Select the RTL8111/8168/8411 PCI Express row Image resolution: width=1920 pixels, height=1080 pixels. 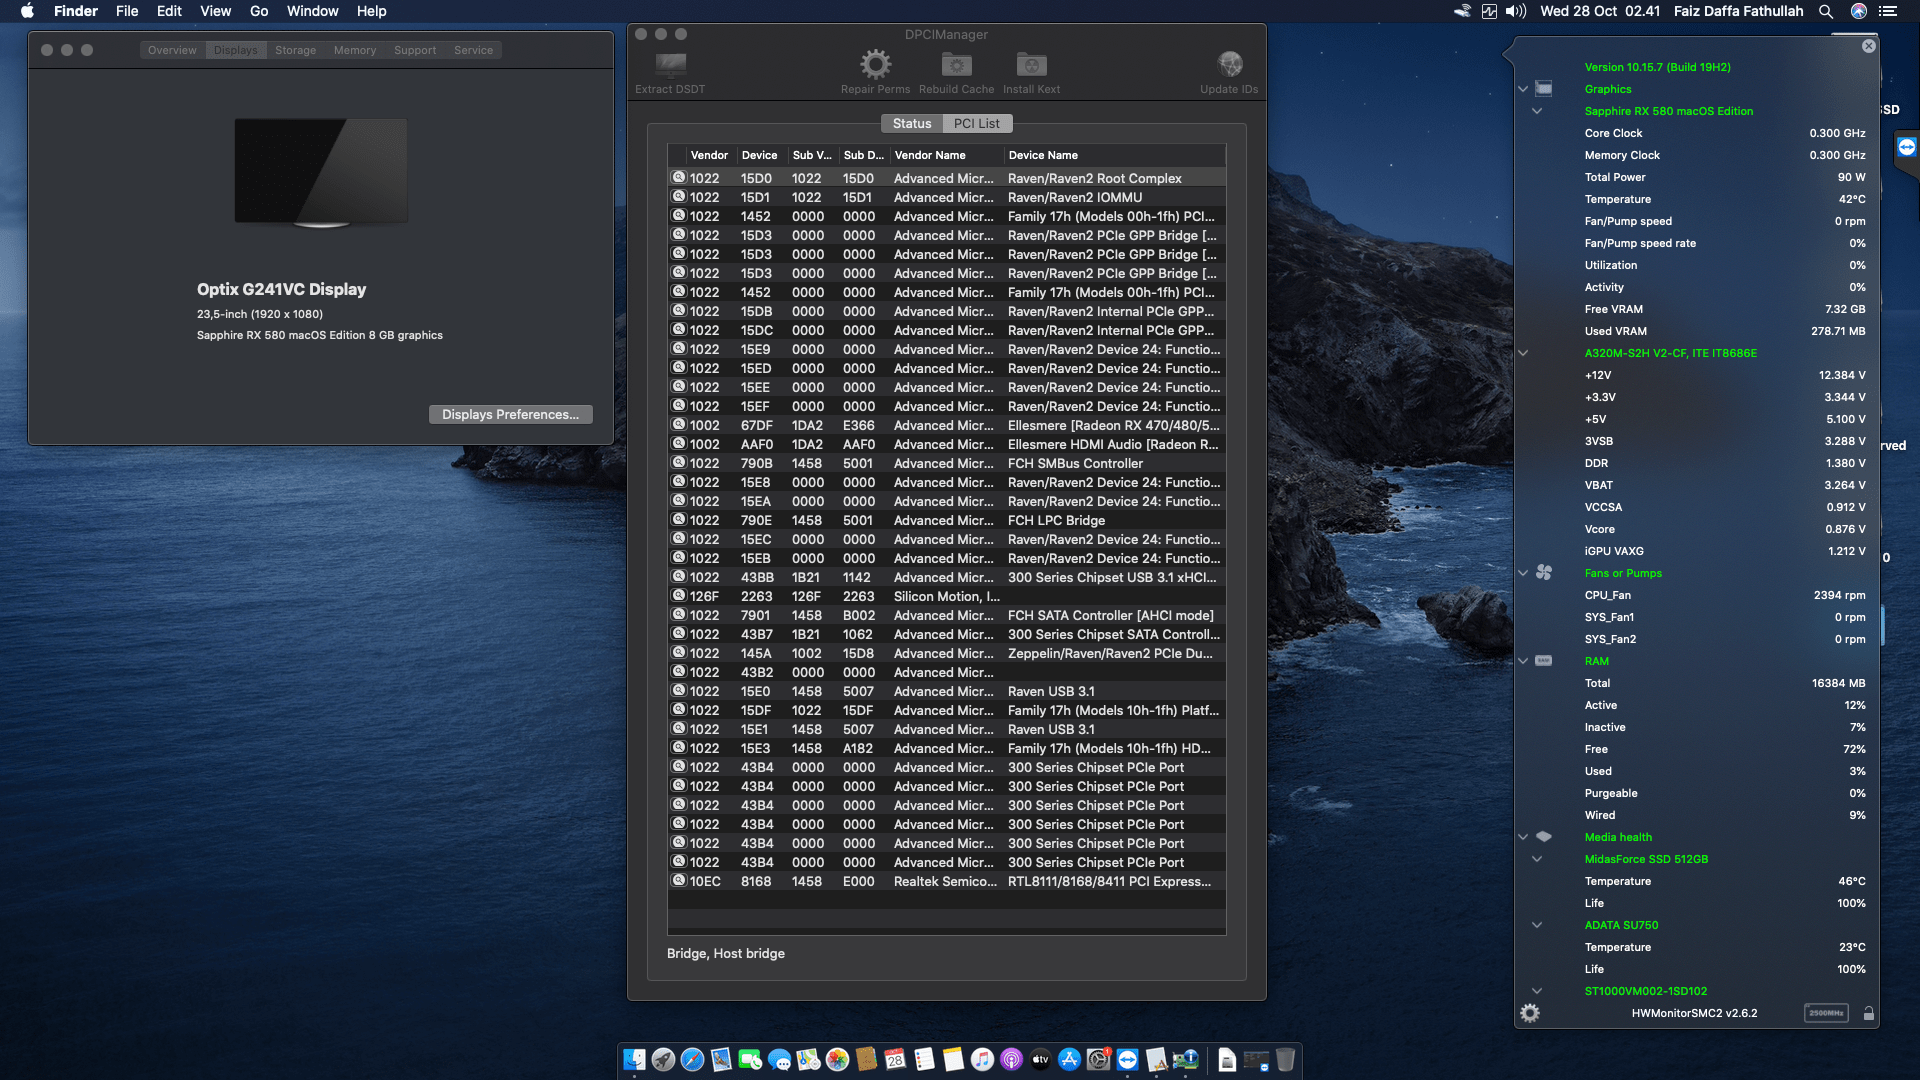click(946, 881)
